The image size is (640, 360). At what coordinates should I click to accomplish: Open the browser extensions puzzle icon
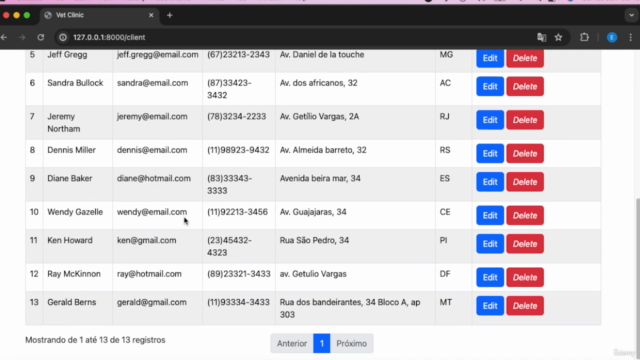tap(584, 38)
